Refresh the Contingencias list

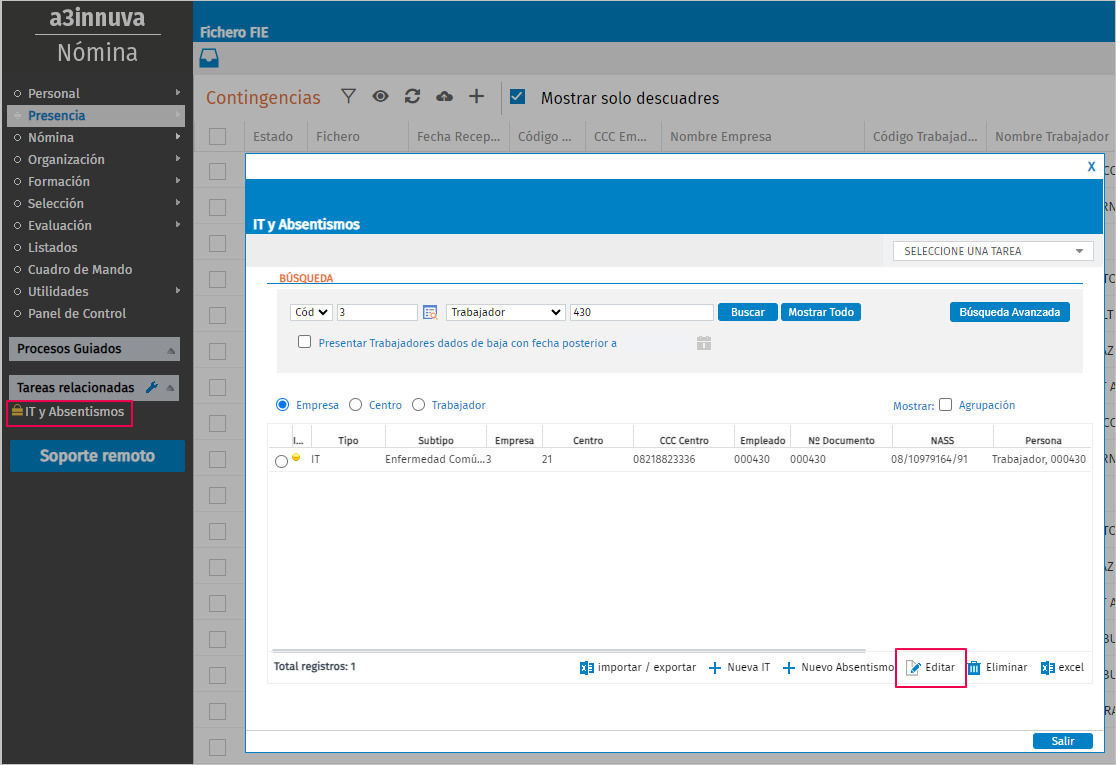click(x=412, y=96)
